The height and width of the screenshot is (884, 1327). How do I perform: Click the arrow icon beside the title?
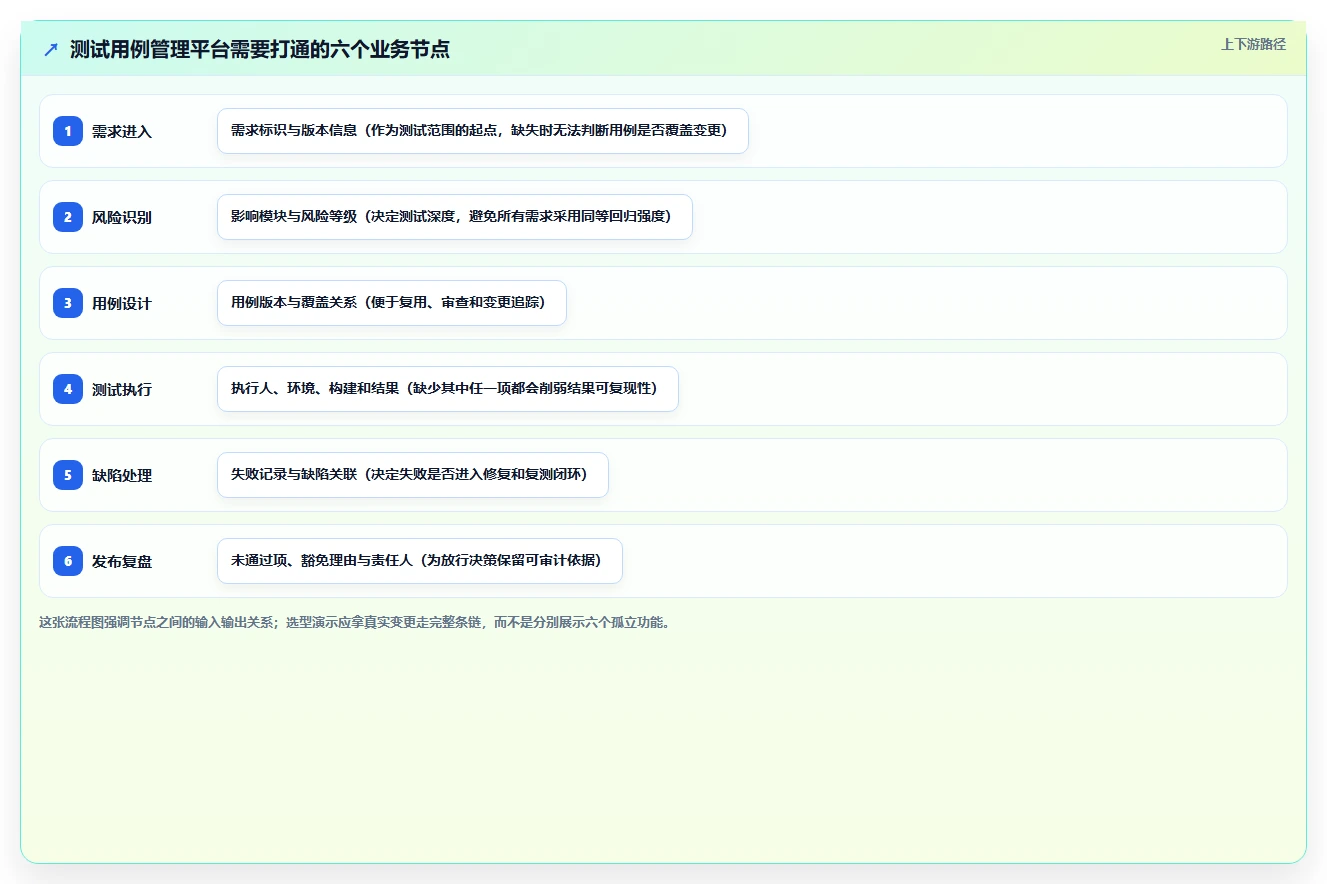pyautogui.click(x=51, y=50)
